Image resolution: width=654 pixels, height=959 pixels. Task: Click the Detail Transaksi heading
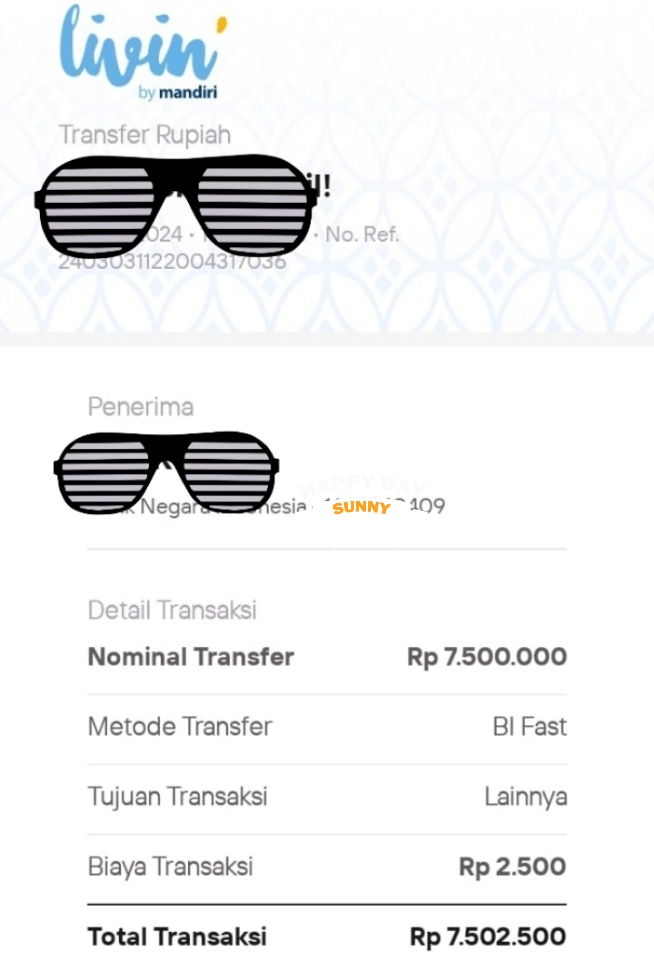coord(172,610)
